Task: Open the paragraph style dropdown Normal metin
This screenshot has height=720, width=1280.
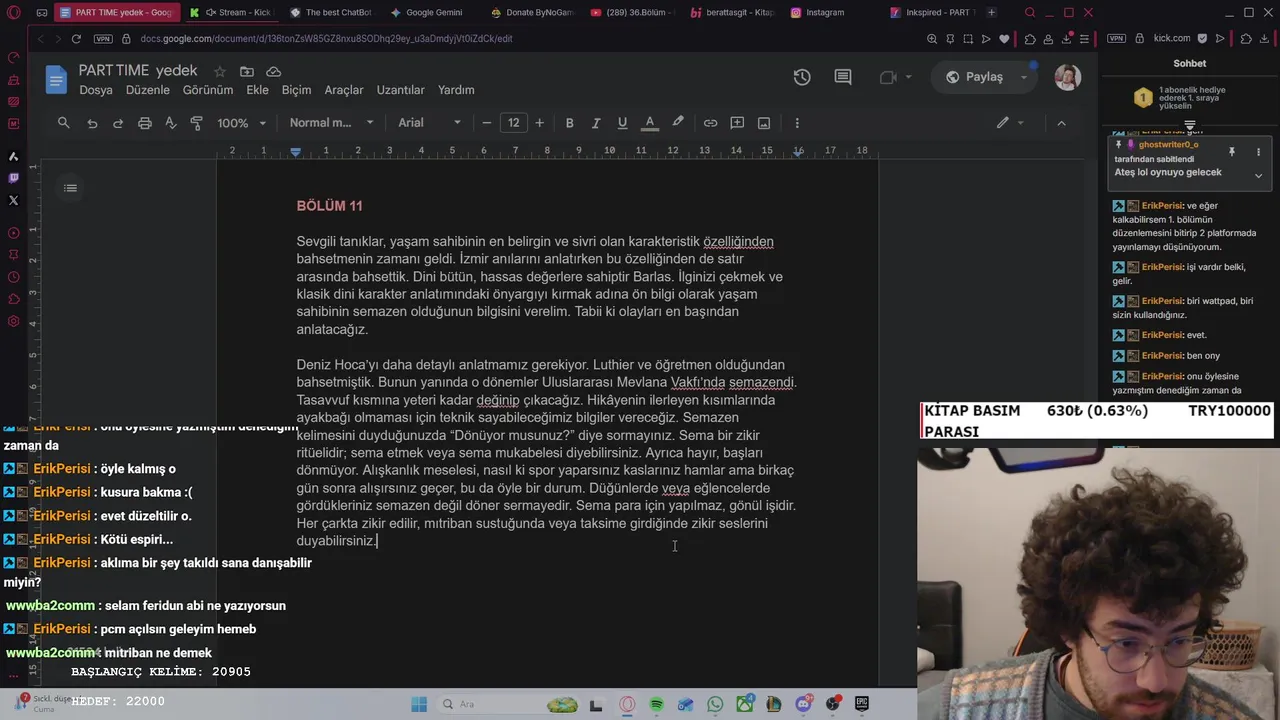Action: click(331, 123)
